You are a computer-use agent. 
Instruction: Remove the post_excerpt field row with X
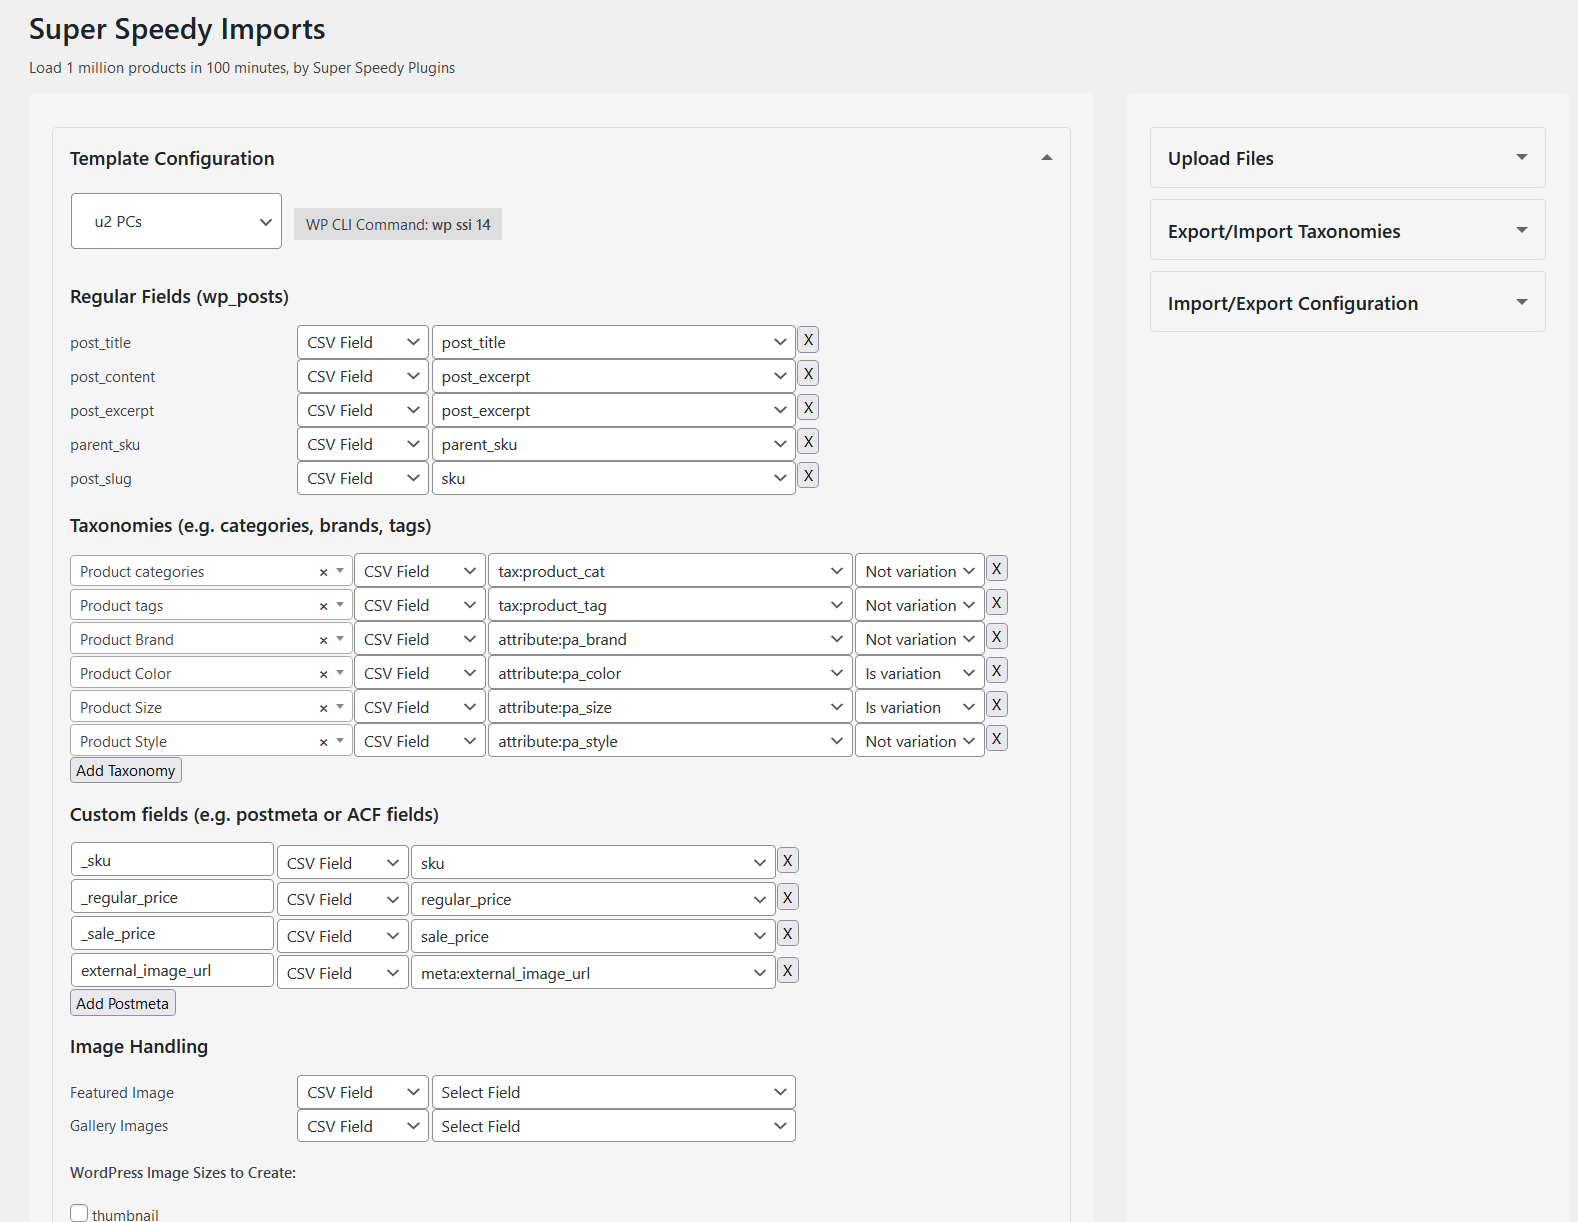click(x=808, y=408)
